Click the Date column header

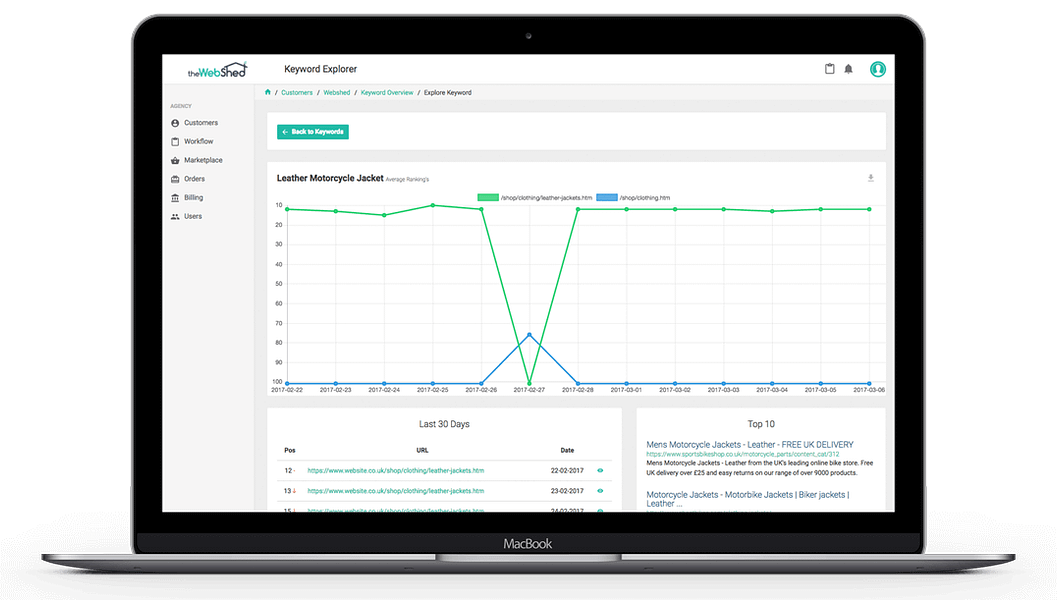(x=568, y=450)
